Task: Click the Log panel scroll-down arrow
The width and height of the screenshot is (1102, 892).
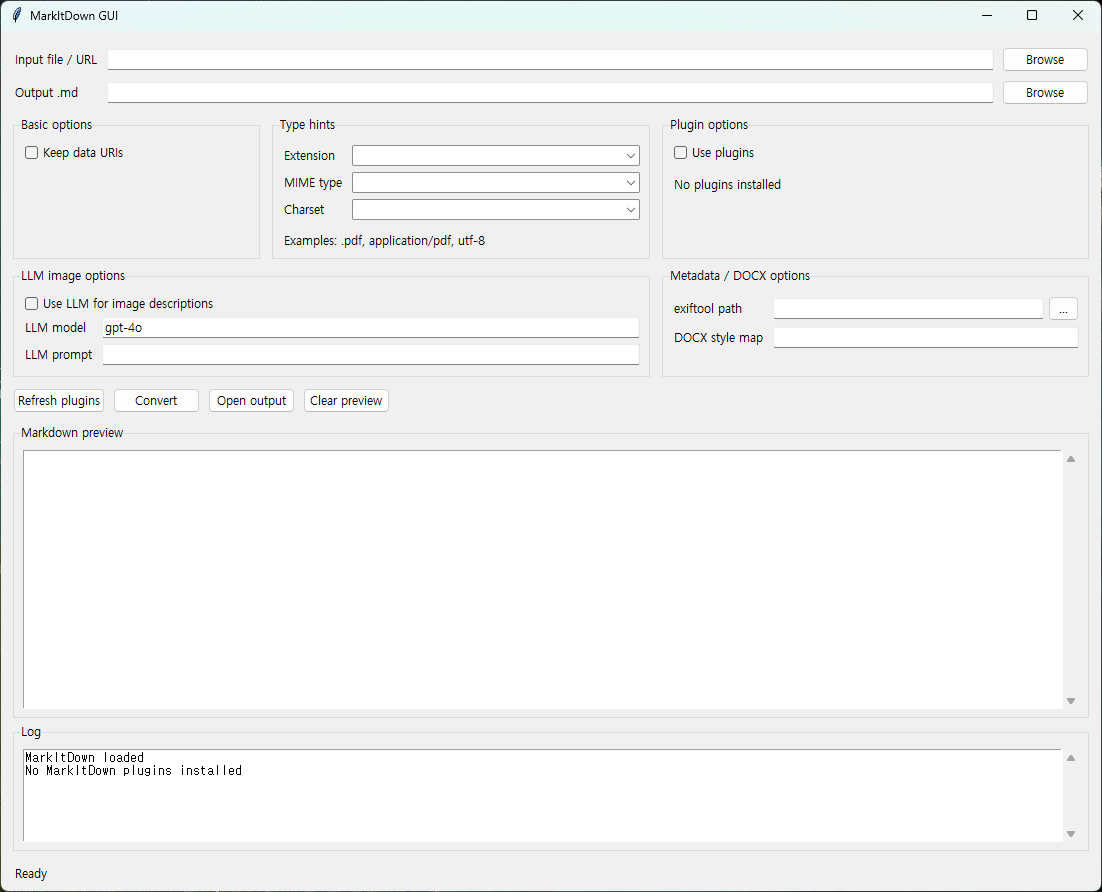Action: [1071, 834]
